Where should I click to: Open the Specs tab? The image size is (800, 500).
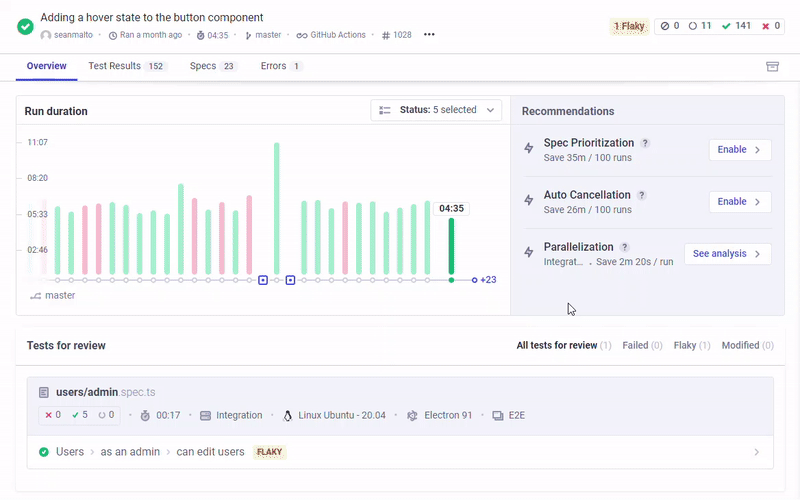(x=212, y=66)
